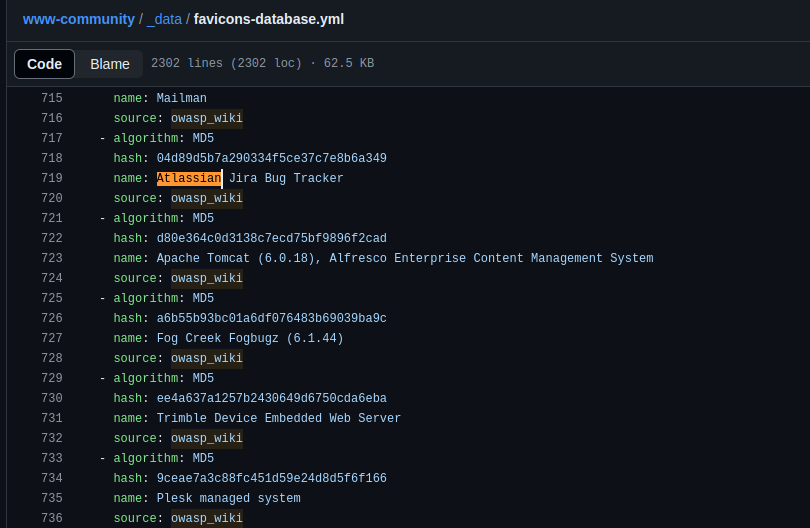This screenshot has width=810, height=528.
Task: Click 'algorithm: MD5' on line 729
Action: coord(164,378)
